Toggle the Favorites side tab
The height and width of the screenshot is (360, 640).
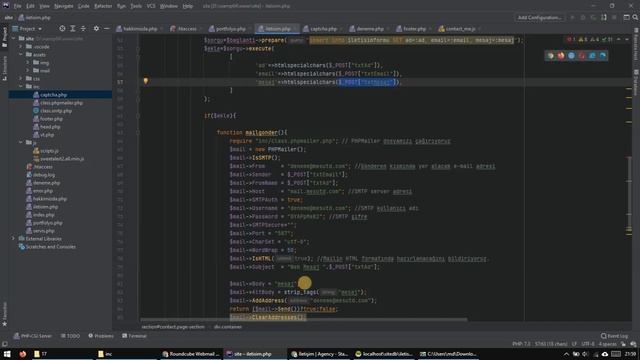click(4, 314)
